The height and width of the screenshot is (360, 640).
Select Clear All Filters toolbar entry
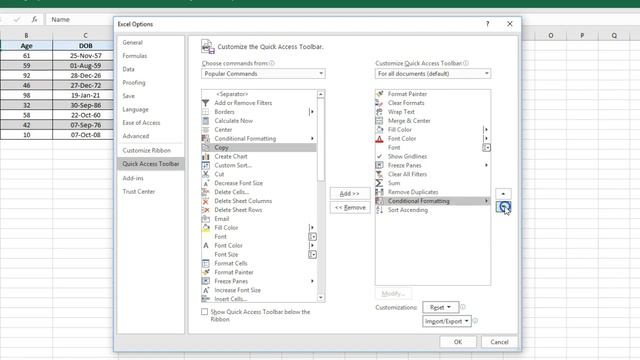433,174
